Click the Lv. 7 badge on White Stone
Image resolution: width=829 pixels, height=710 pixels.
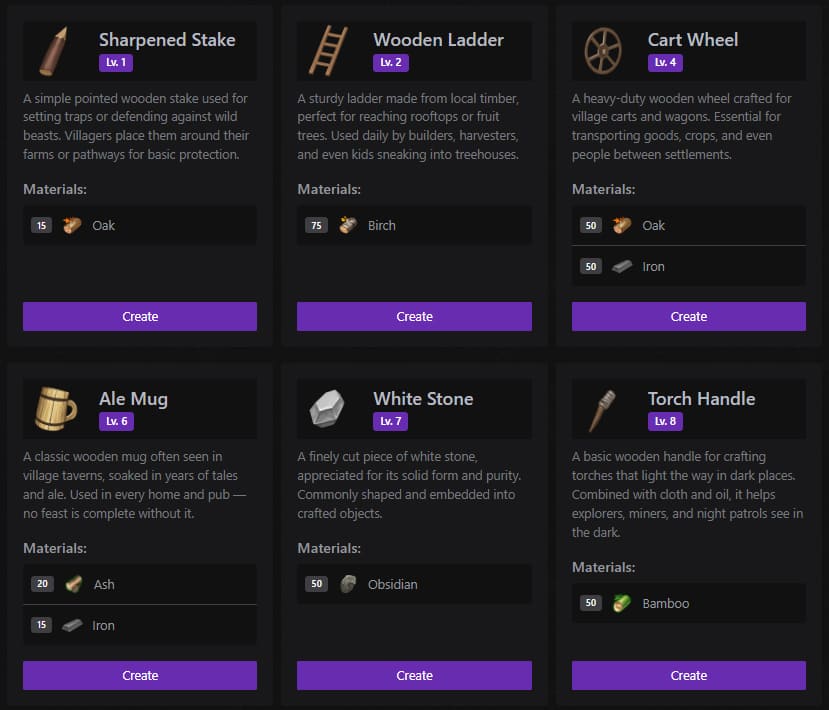point(390,421)
